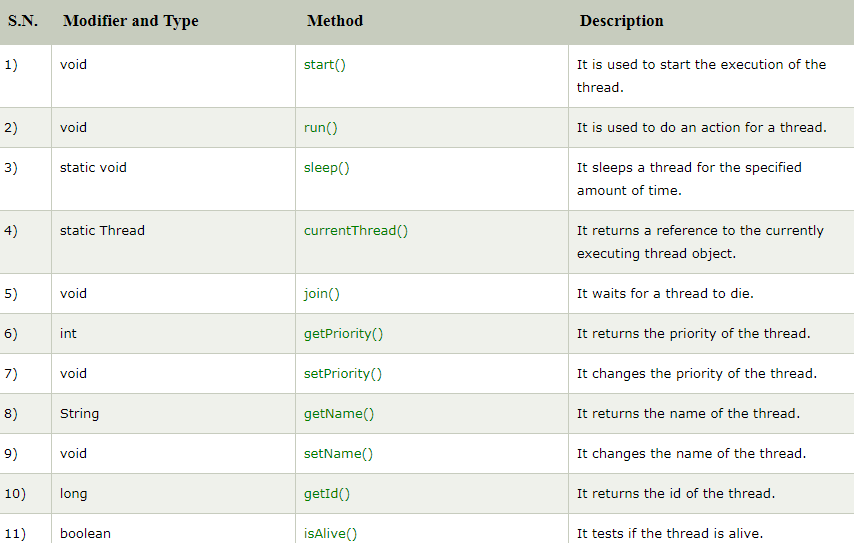Click description 'It returns the name of the thread.'
This screenshot has height=543, width=854.
pyautogui.click(x=688, y=414)
